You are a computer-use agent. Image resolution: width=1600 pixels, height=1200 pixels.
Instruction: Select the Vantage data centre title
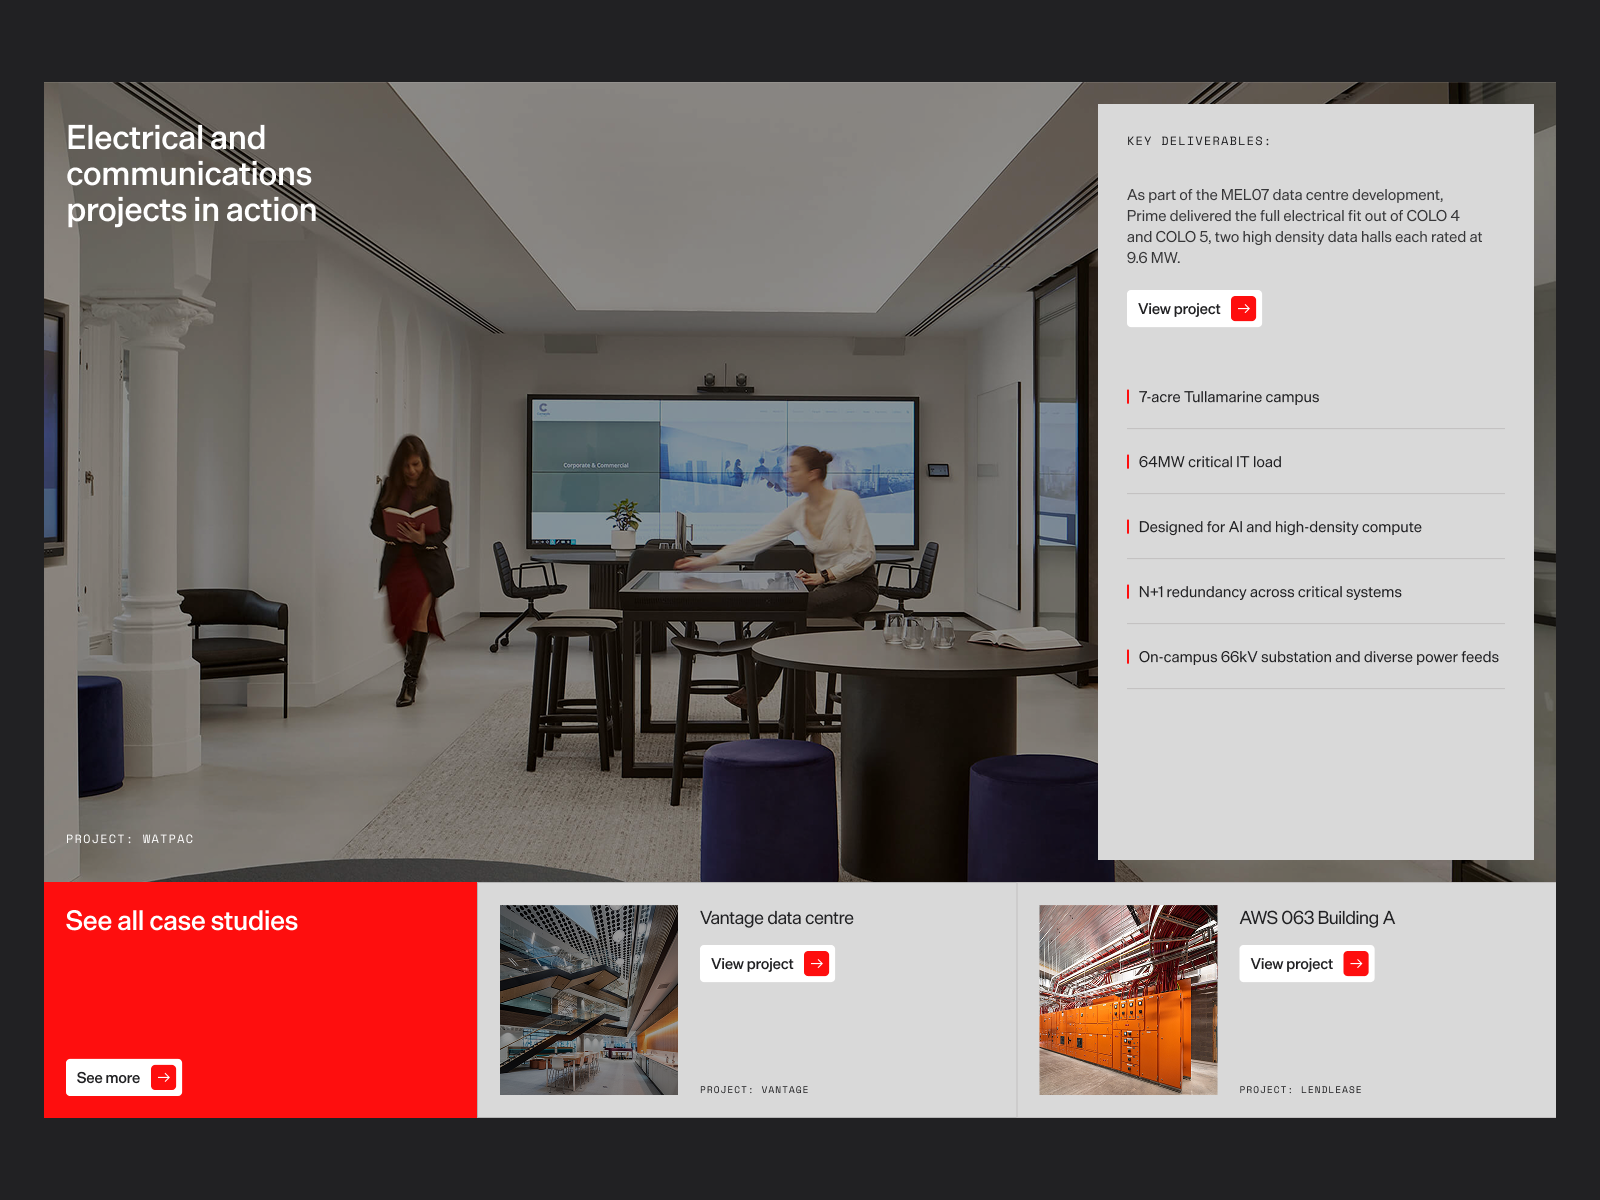point(777,918)
